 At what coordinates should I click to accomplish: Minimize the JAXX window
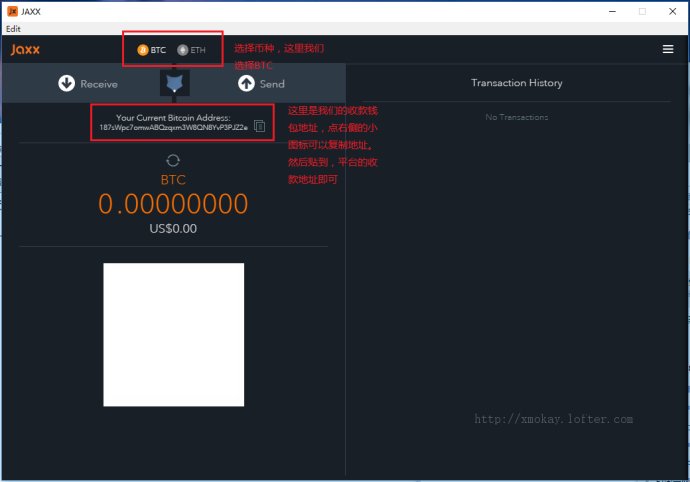(x=612, y=11)
